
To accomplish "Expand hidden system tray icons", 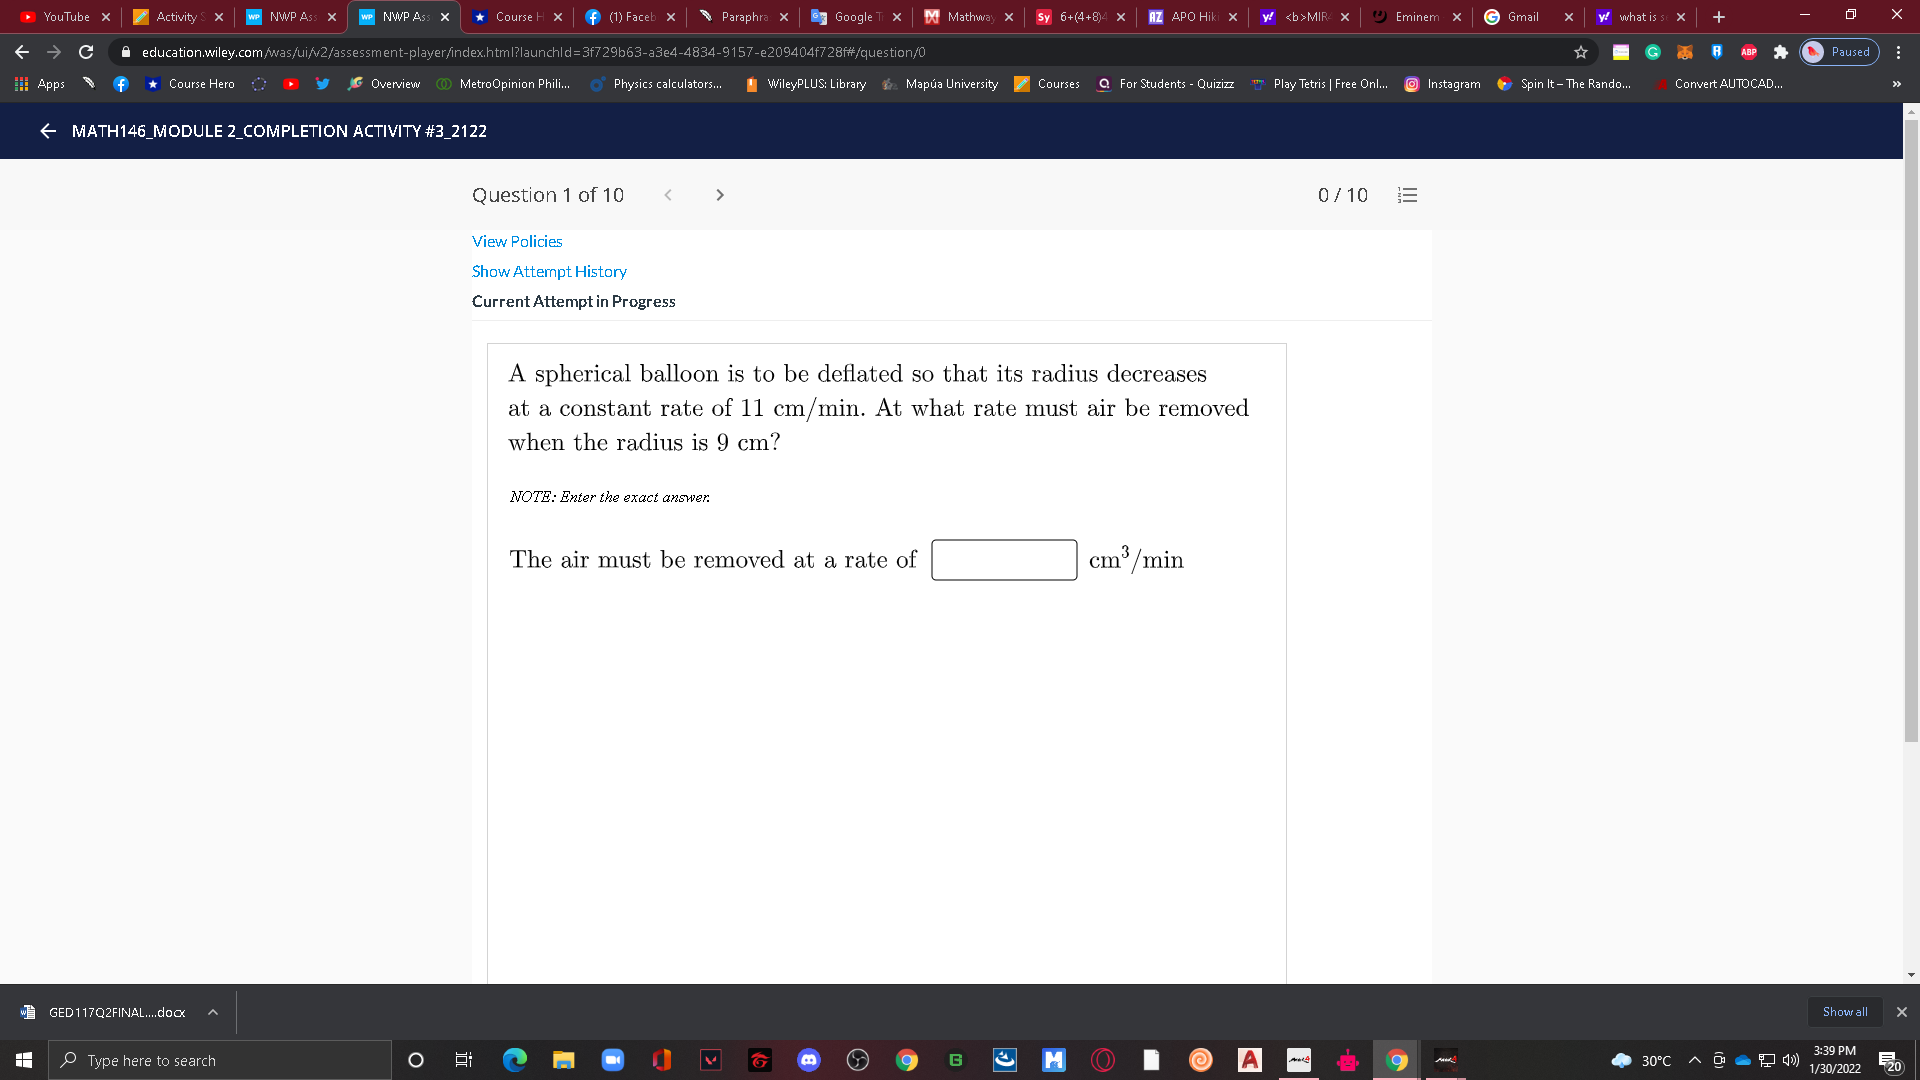I will (1694, 1060).
